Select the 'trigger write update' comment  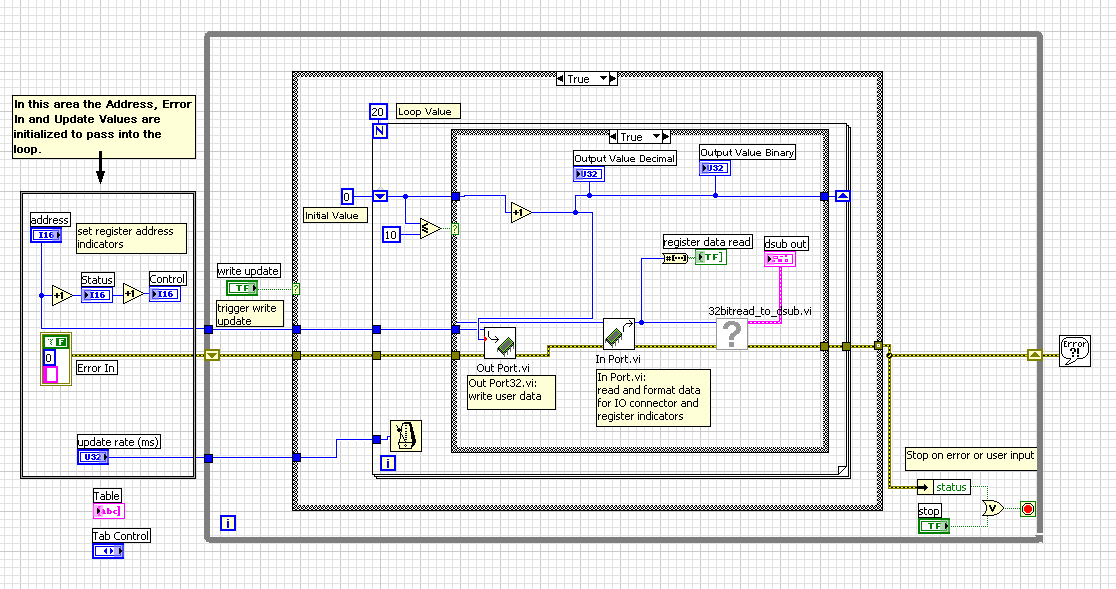pos(251,314)
